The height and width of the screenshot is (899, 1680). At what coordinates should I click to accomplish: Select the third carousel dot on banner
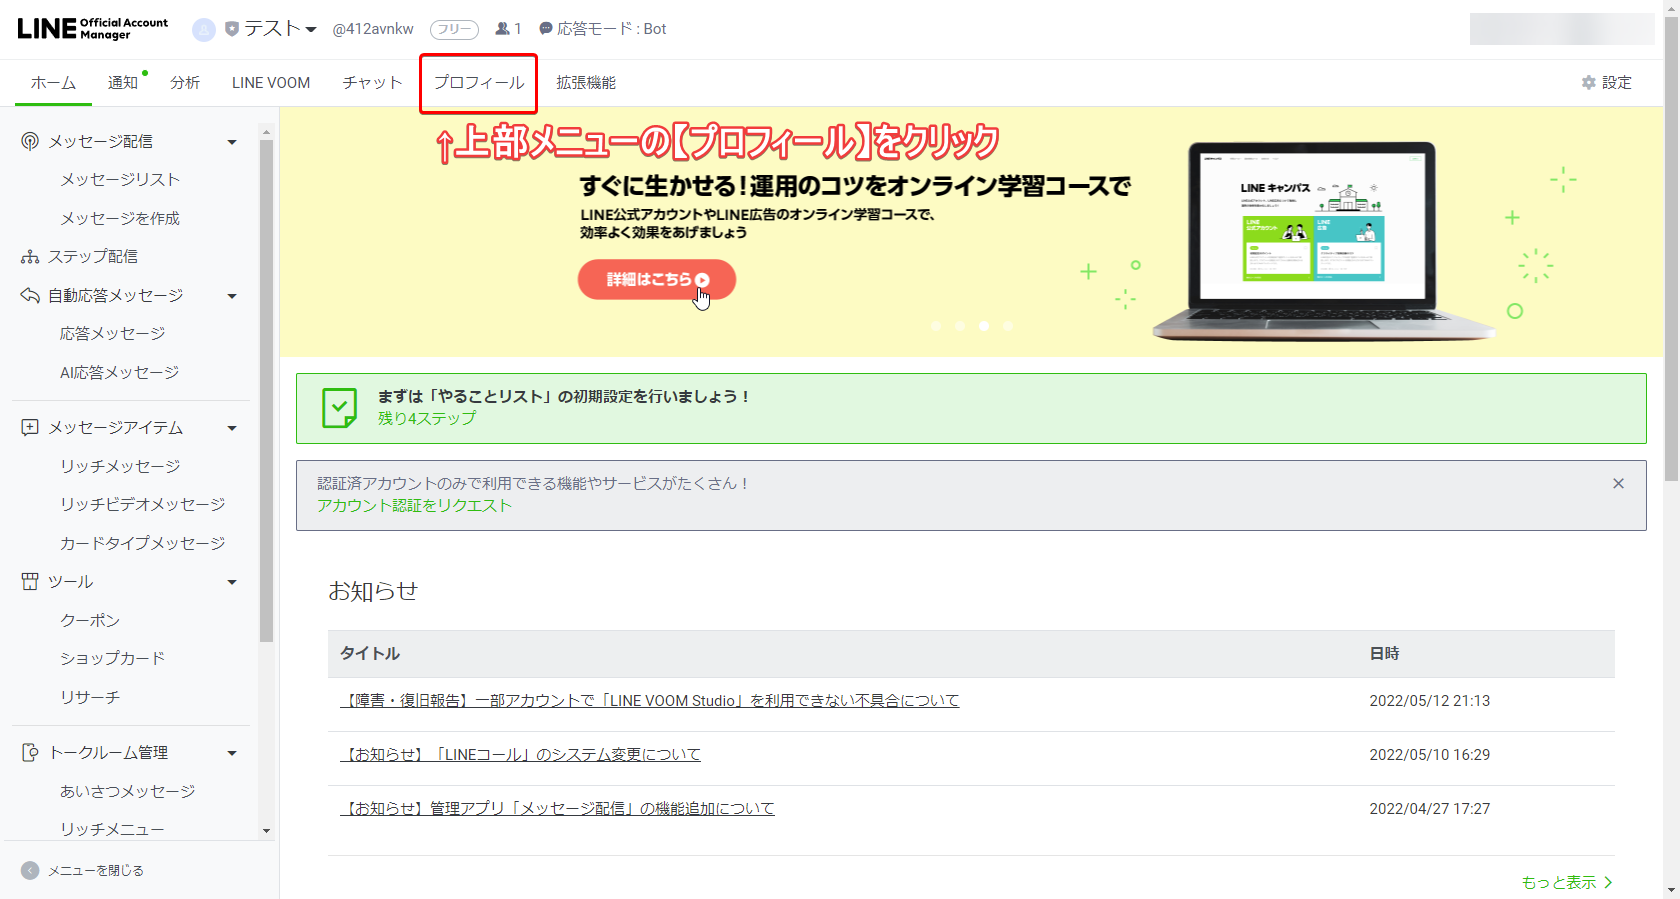(984, 326)
